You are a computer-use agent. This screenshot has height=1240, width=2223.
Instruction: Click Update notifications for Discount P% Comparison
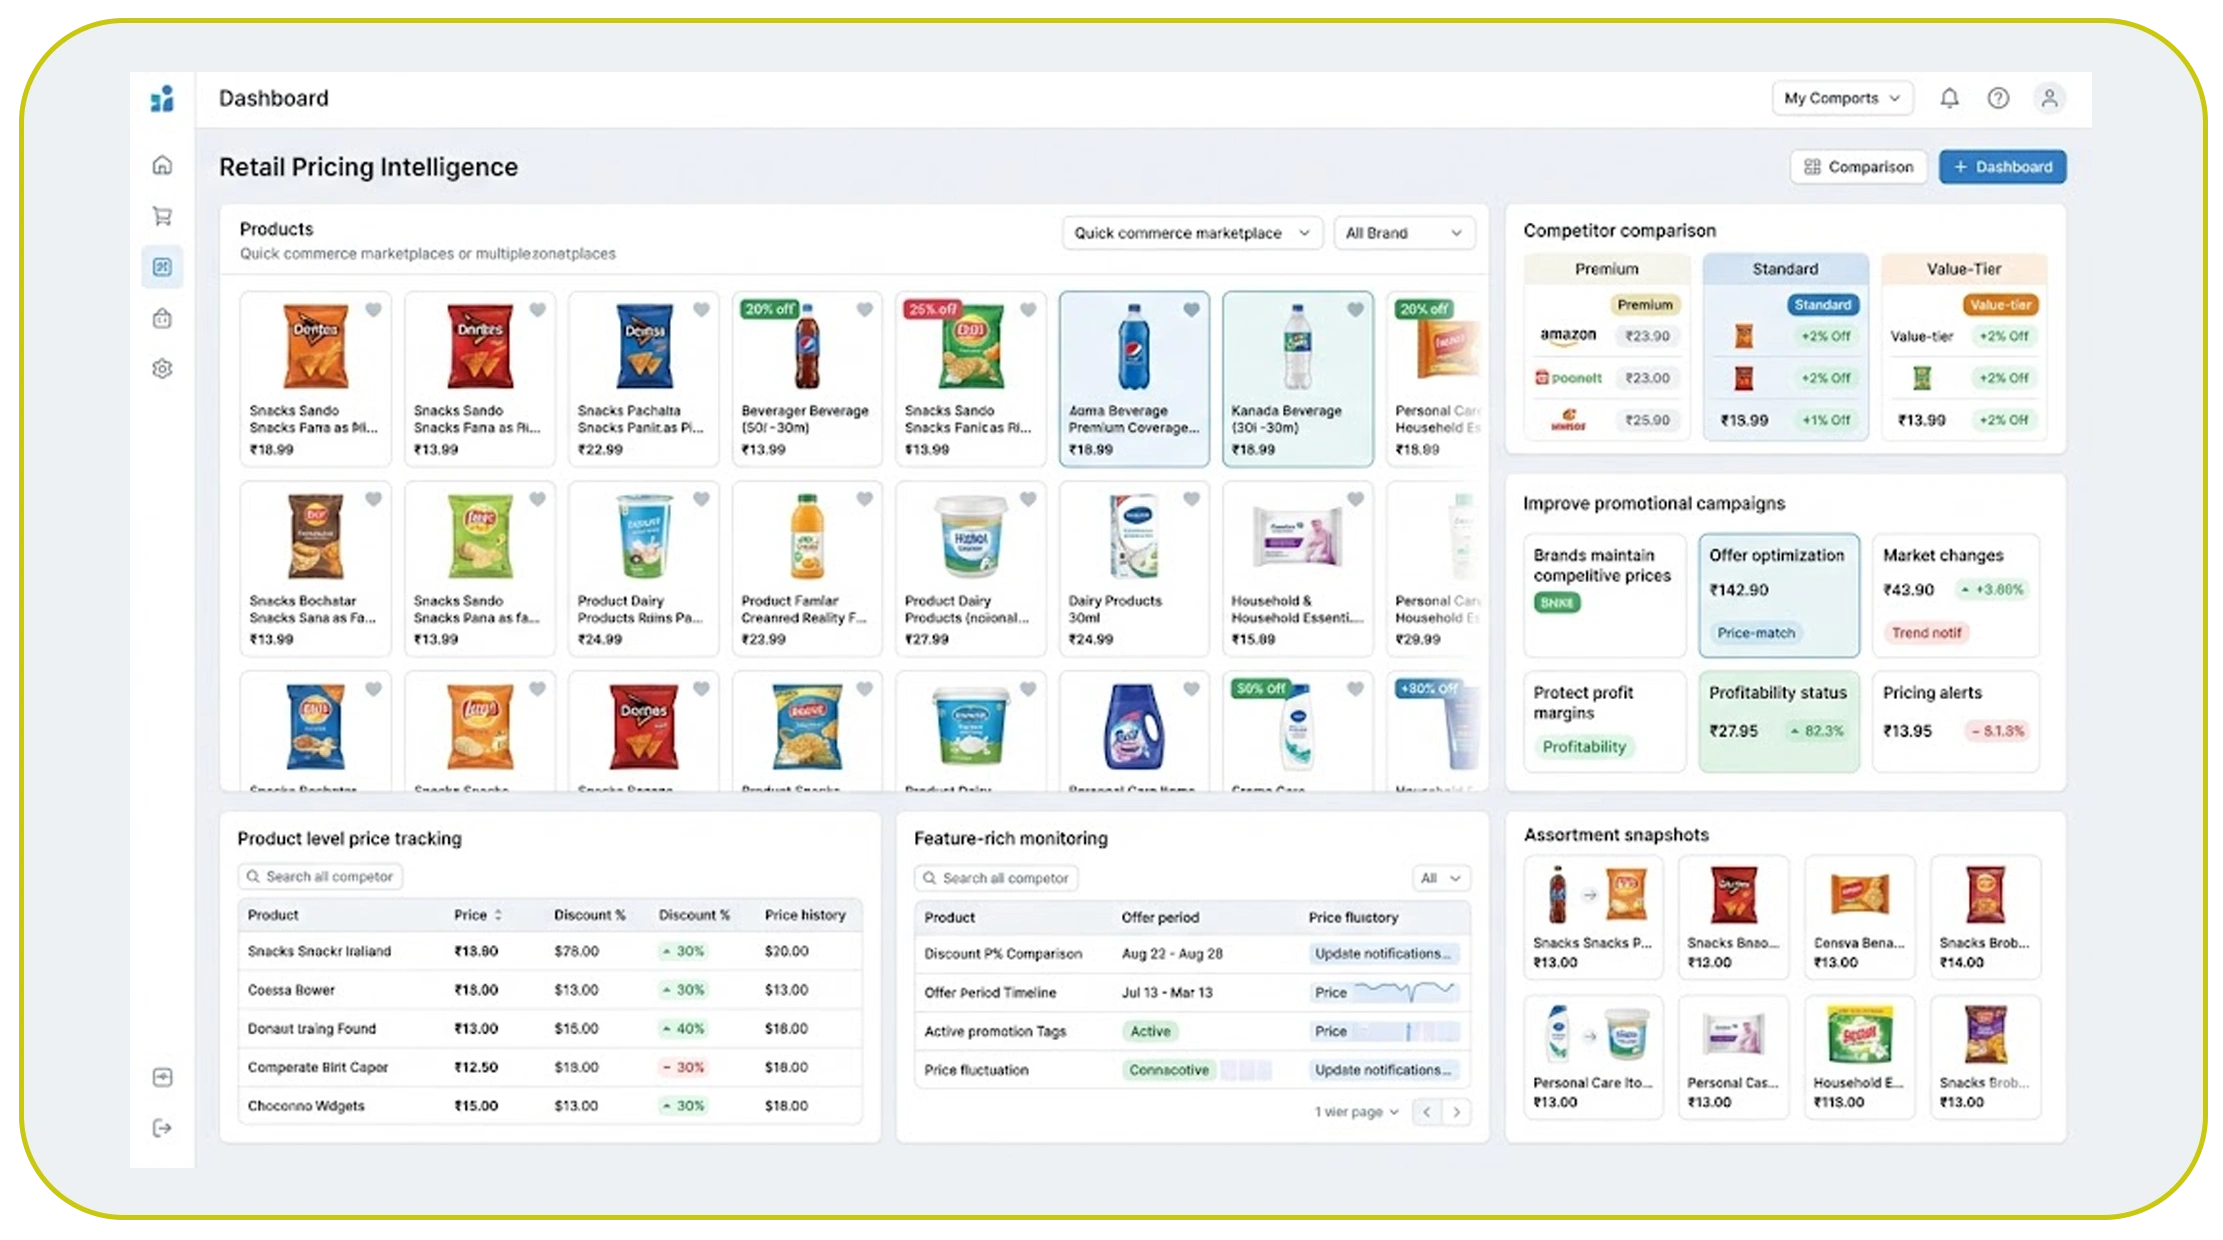[1384, 954]
